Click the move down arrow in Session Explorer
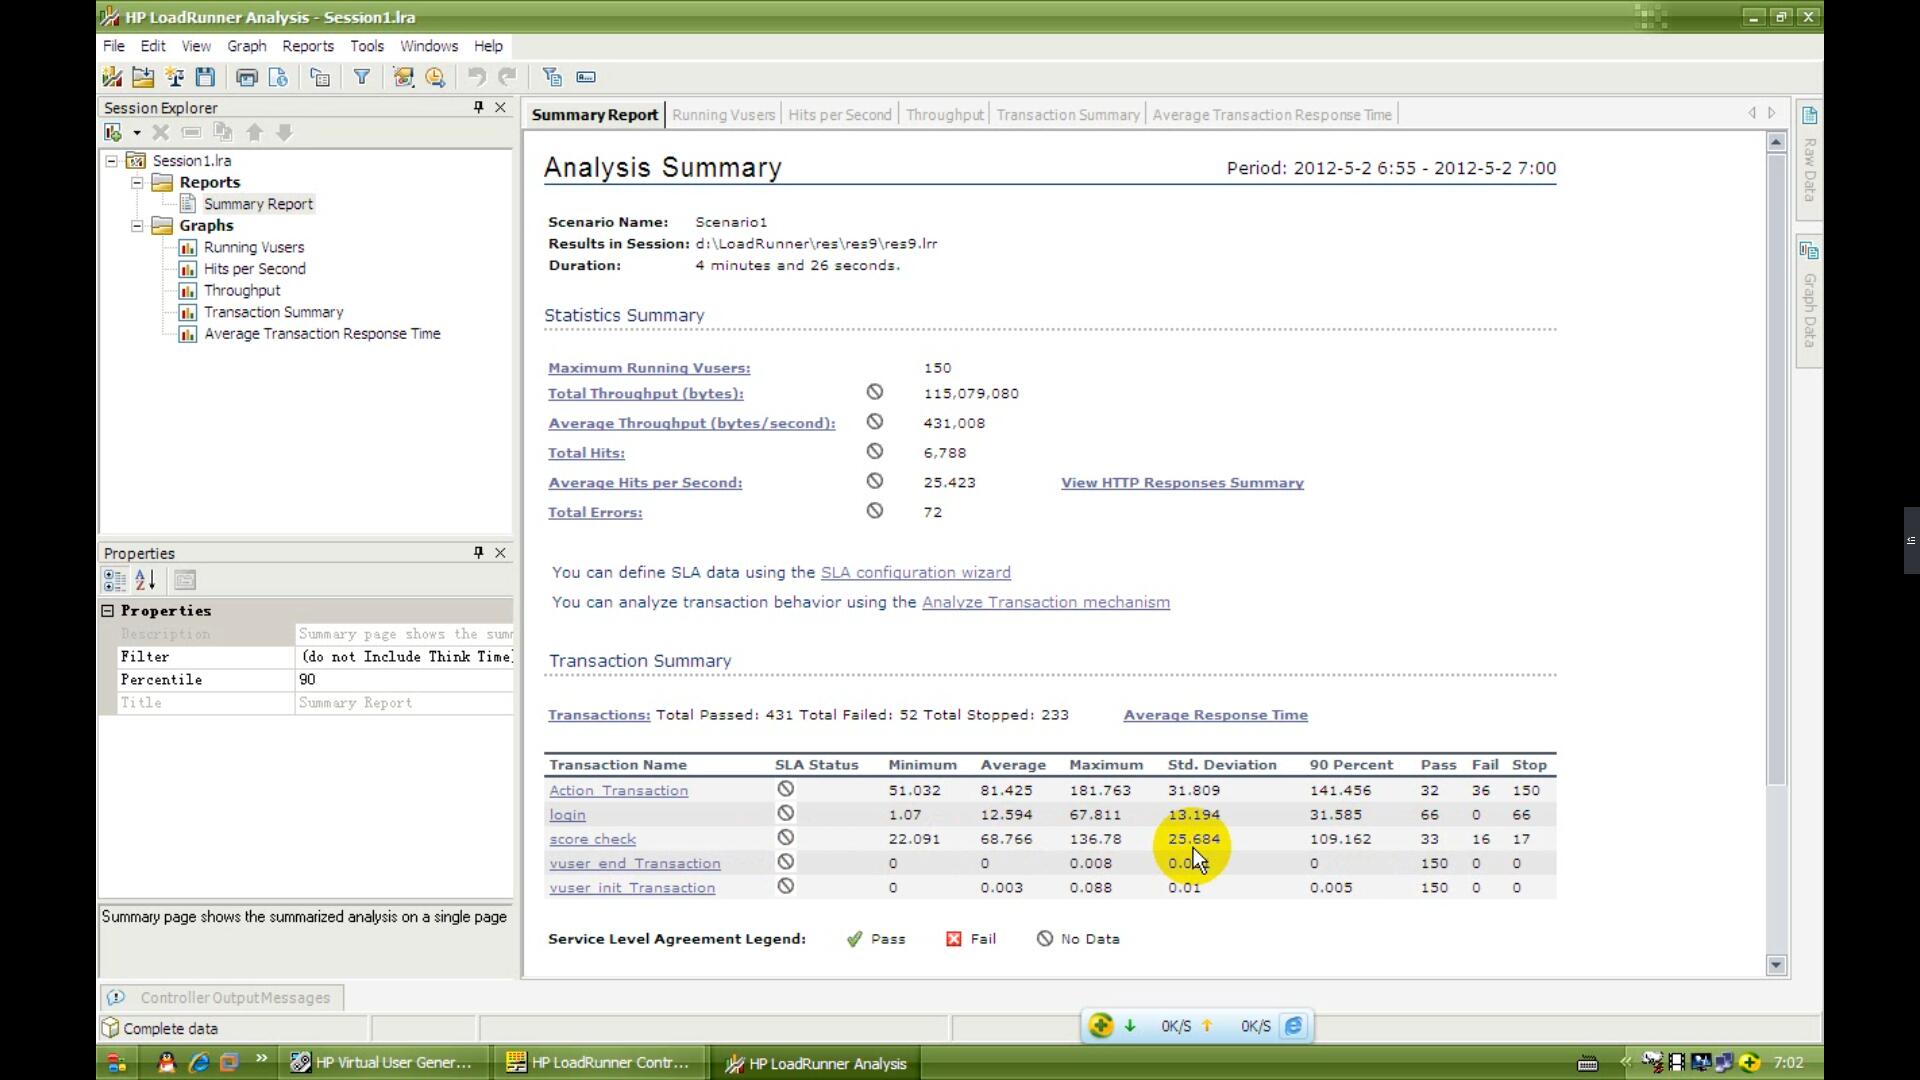The image size is (1920, 1080). [285, 132]
